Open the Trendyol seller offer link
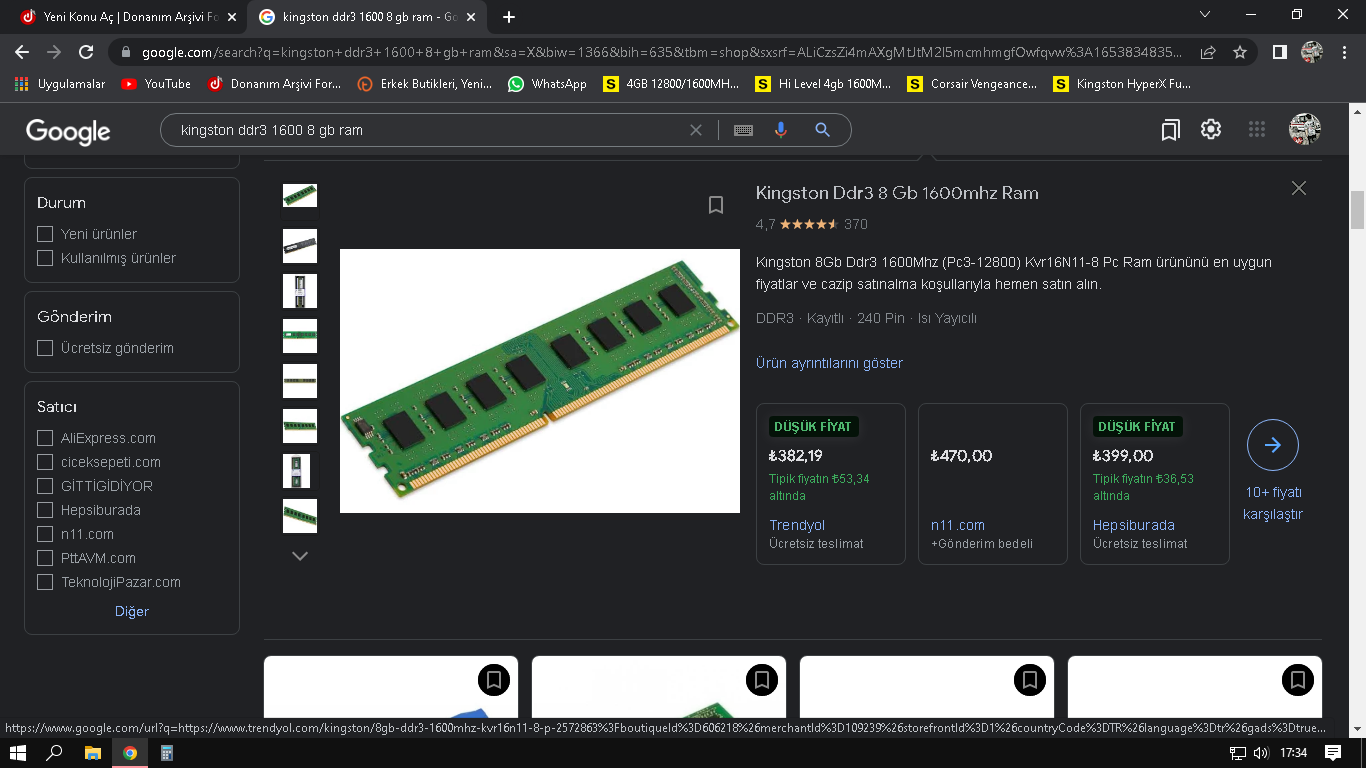 (x=797, y=525)
